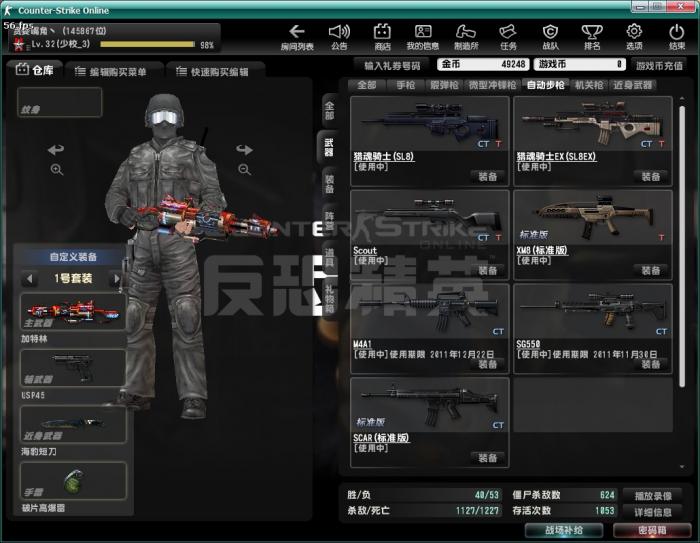Click the scroll down arrow of weapon list

(682, 467)
